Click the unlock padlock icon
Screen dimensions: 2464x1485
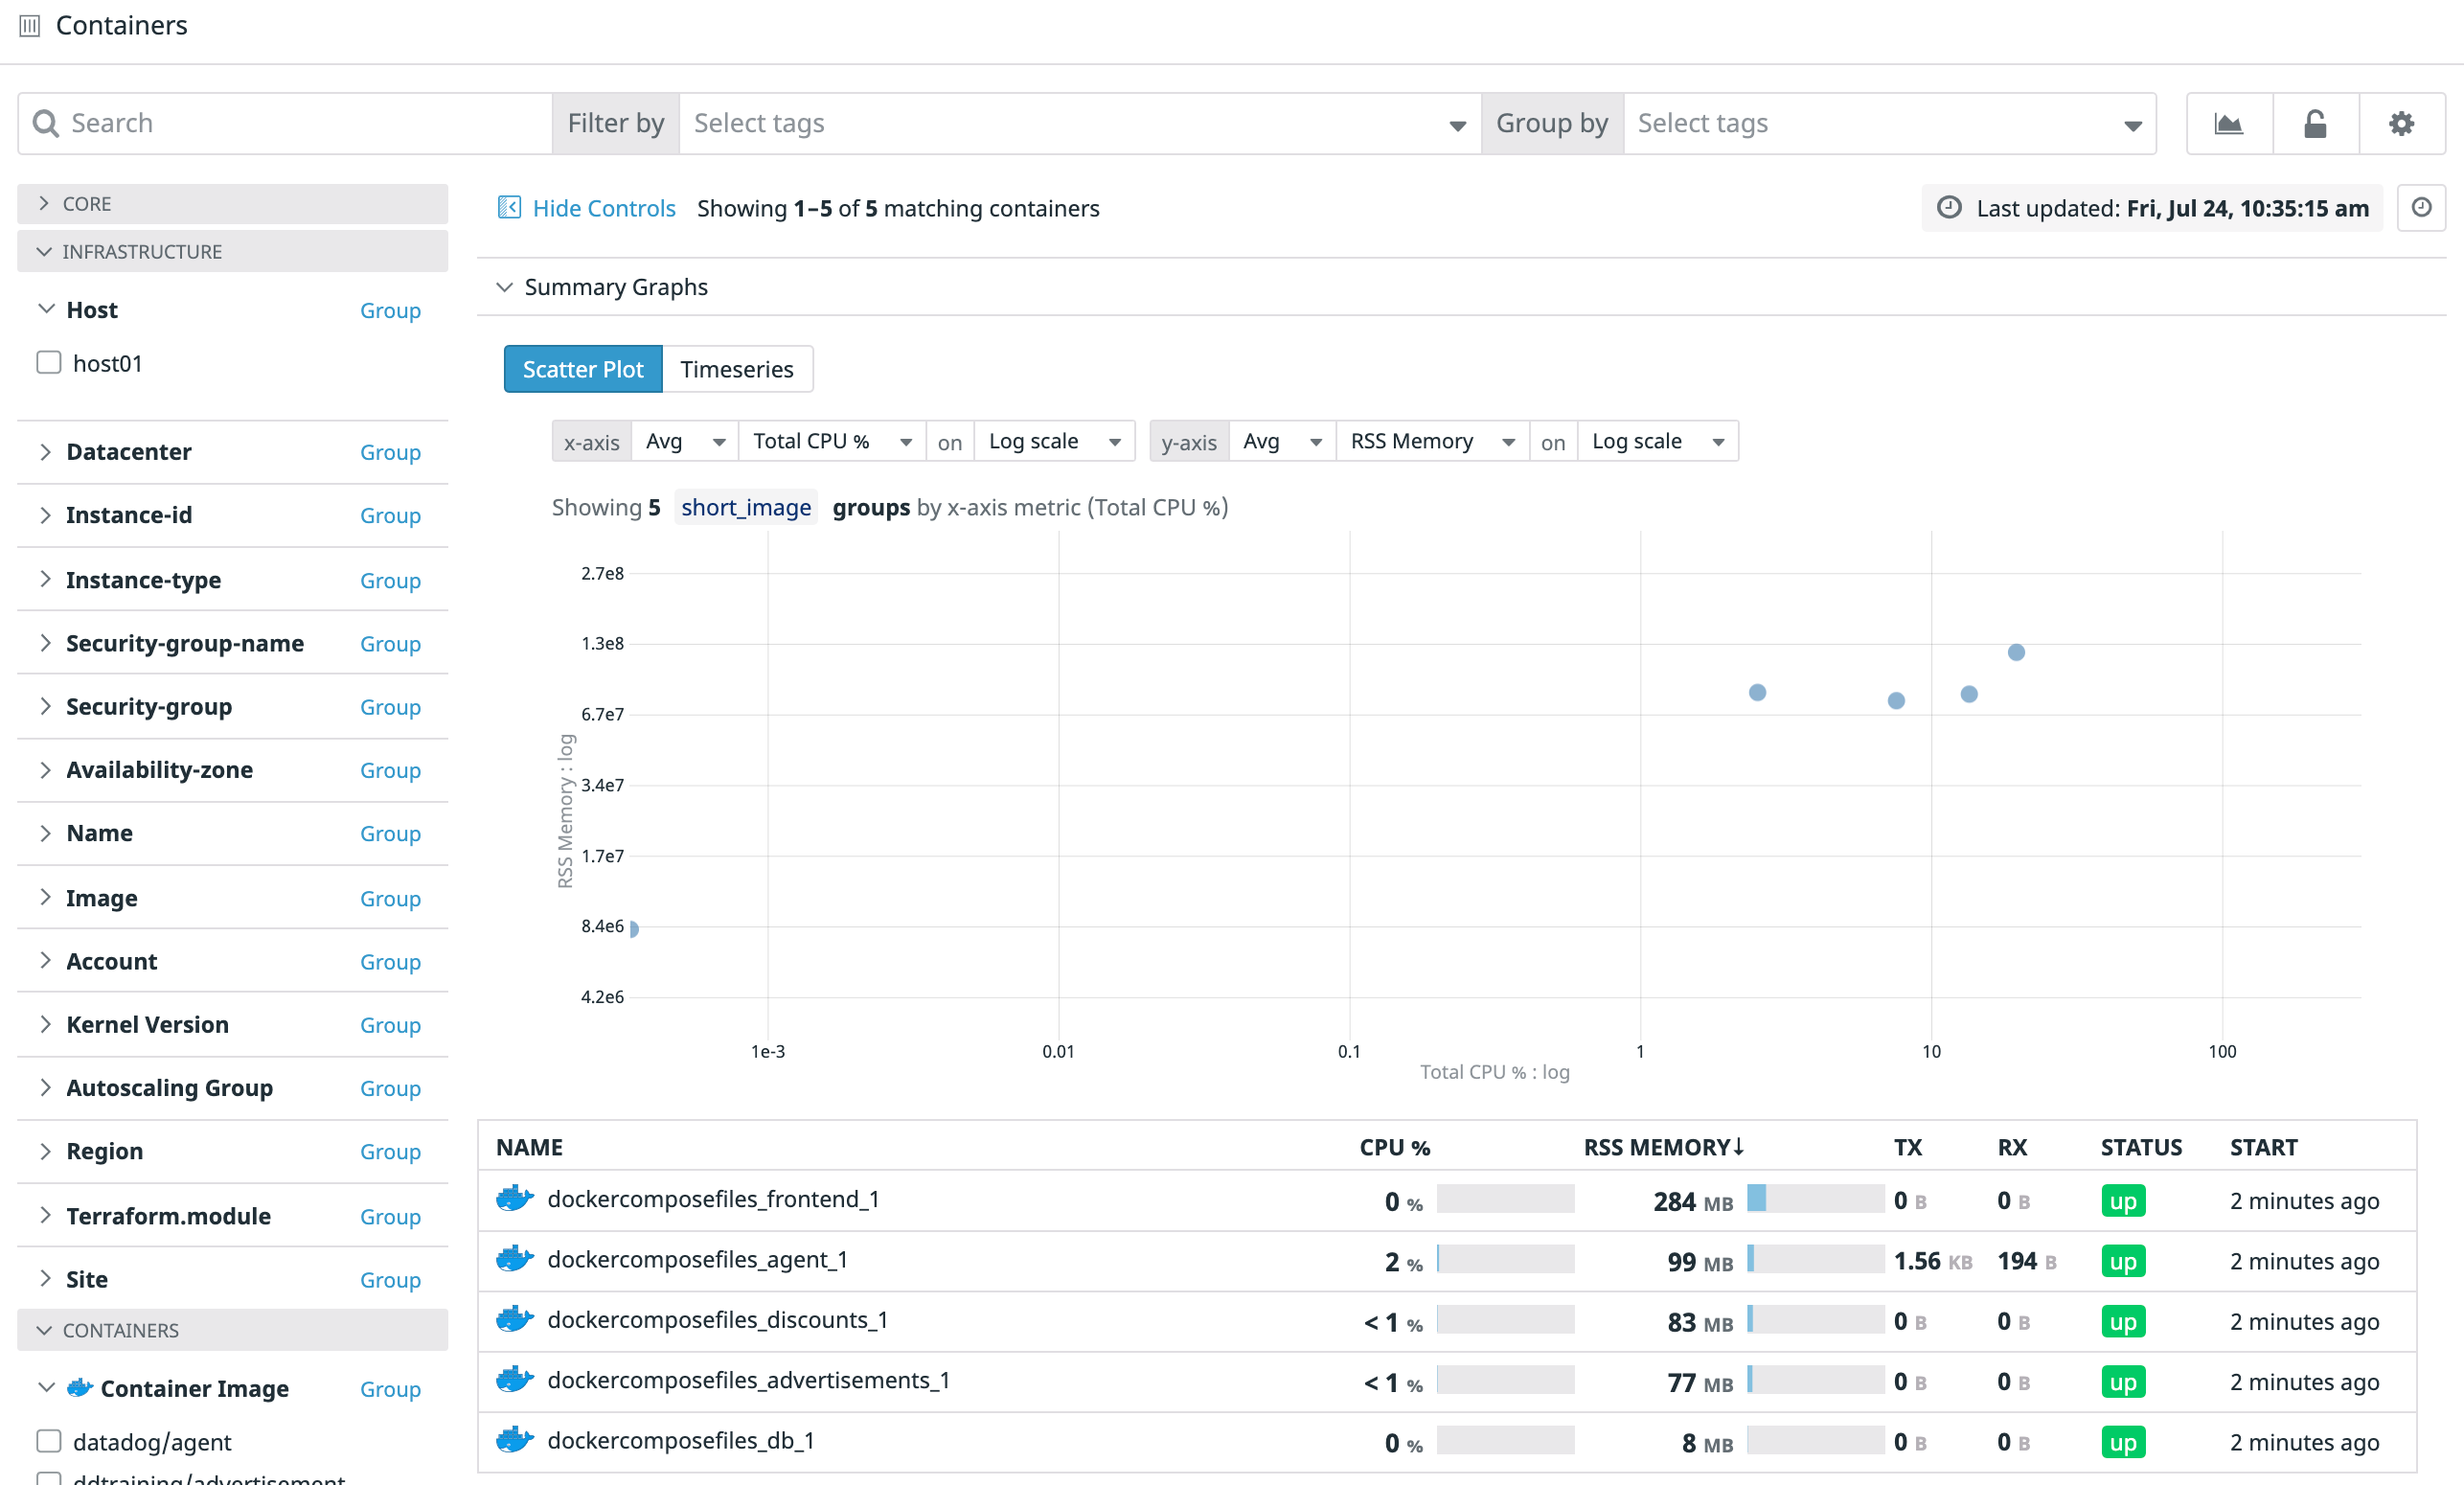2315,124
